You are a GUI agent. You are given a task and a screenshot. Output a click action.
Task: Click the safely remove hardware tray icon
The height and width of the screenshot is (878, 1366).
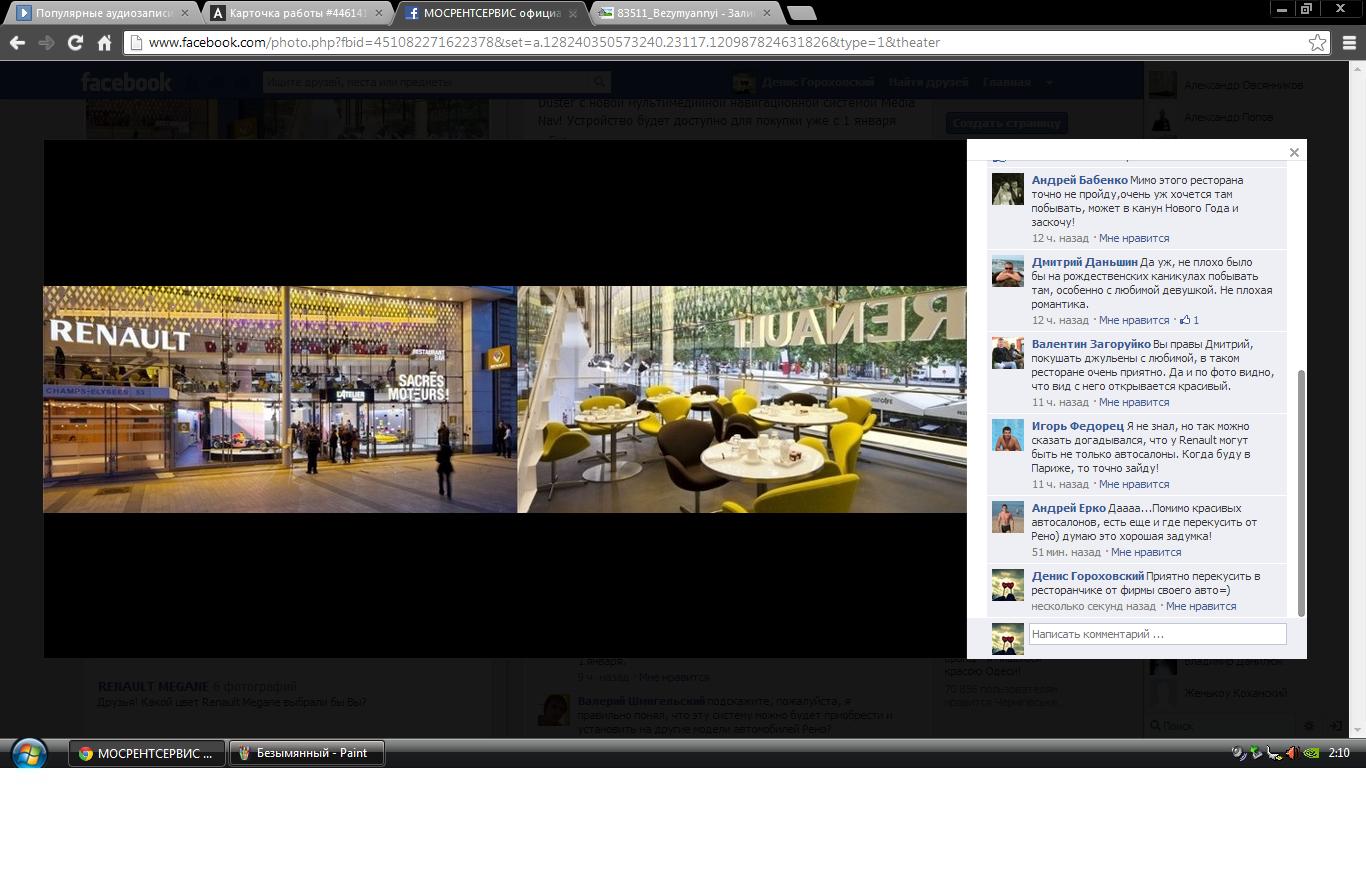point(1255,753)
